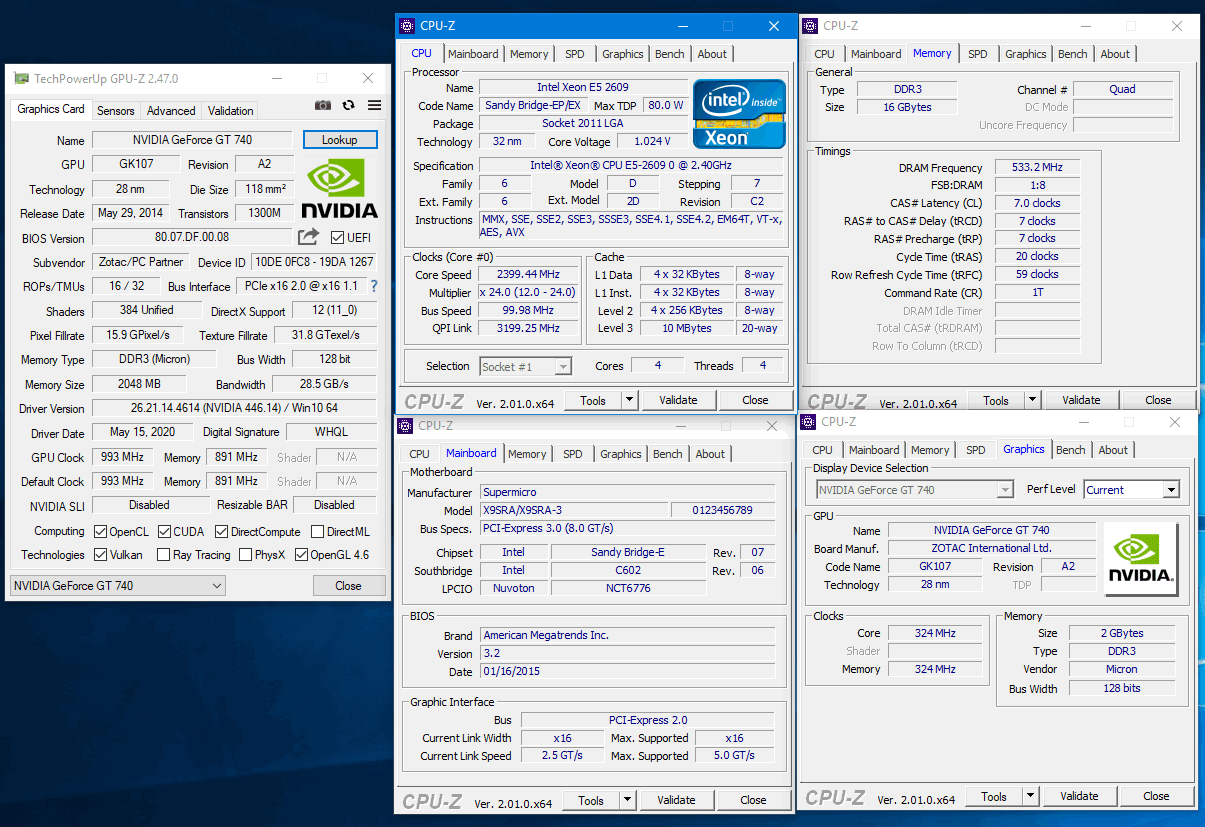
Task: Expand Tools arrow in CPU-Z processor window
Action: coord(629,400)
